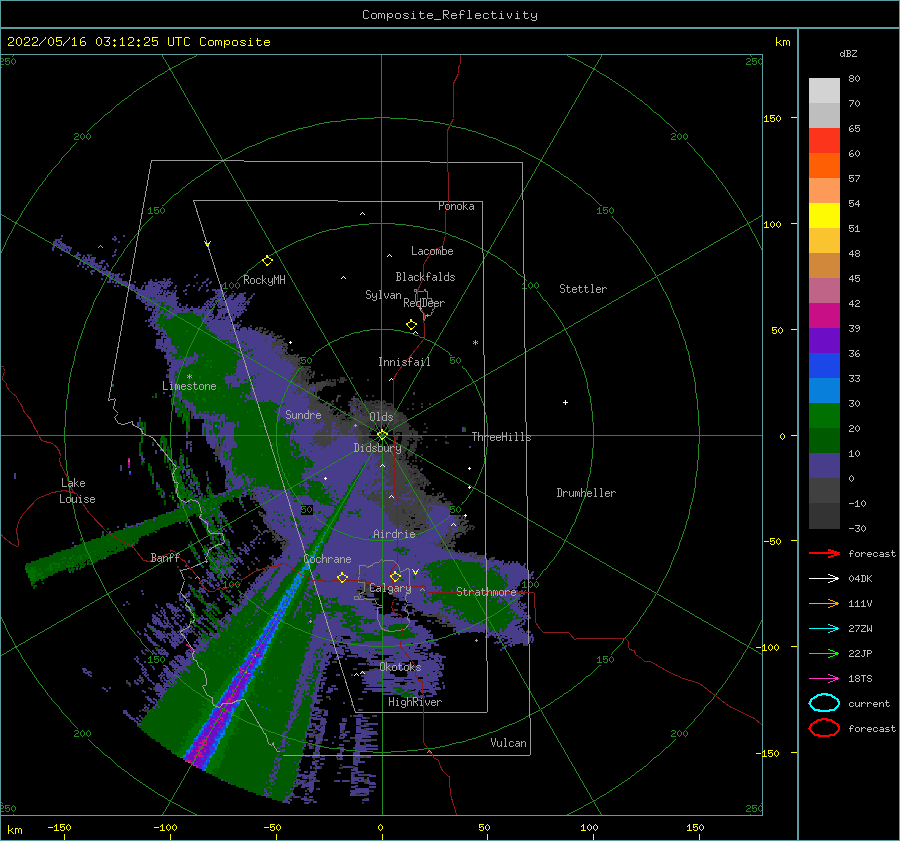This screenshot has width=900, height=841.
Task: Click the ThreeHills city label
Action: tap(501, 437)
